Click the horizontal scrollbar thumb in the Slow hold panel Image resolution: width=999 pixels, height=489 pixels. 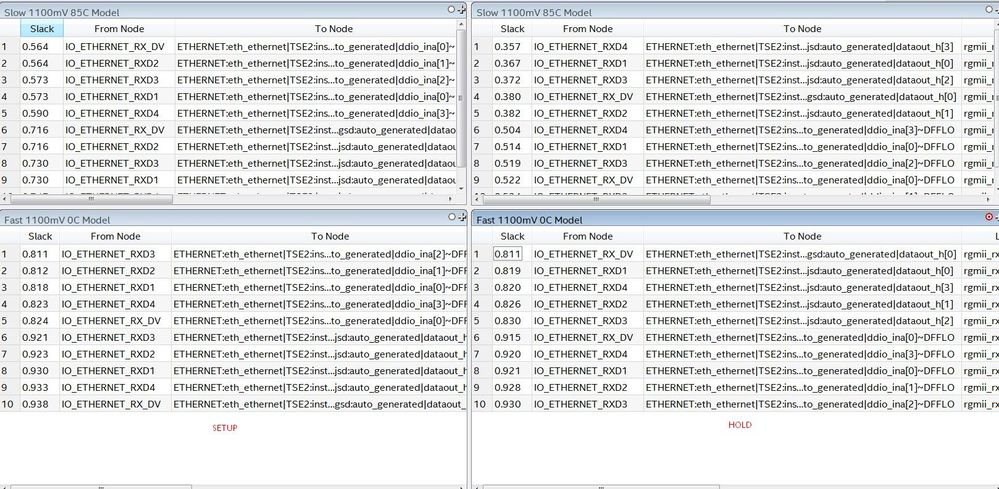click(596, 199)
